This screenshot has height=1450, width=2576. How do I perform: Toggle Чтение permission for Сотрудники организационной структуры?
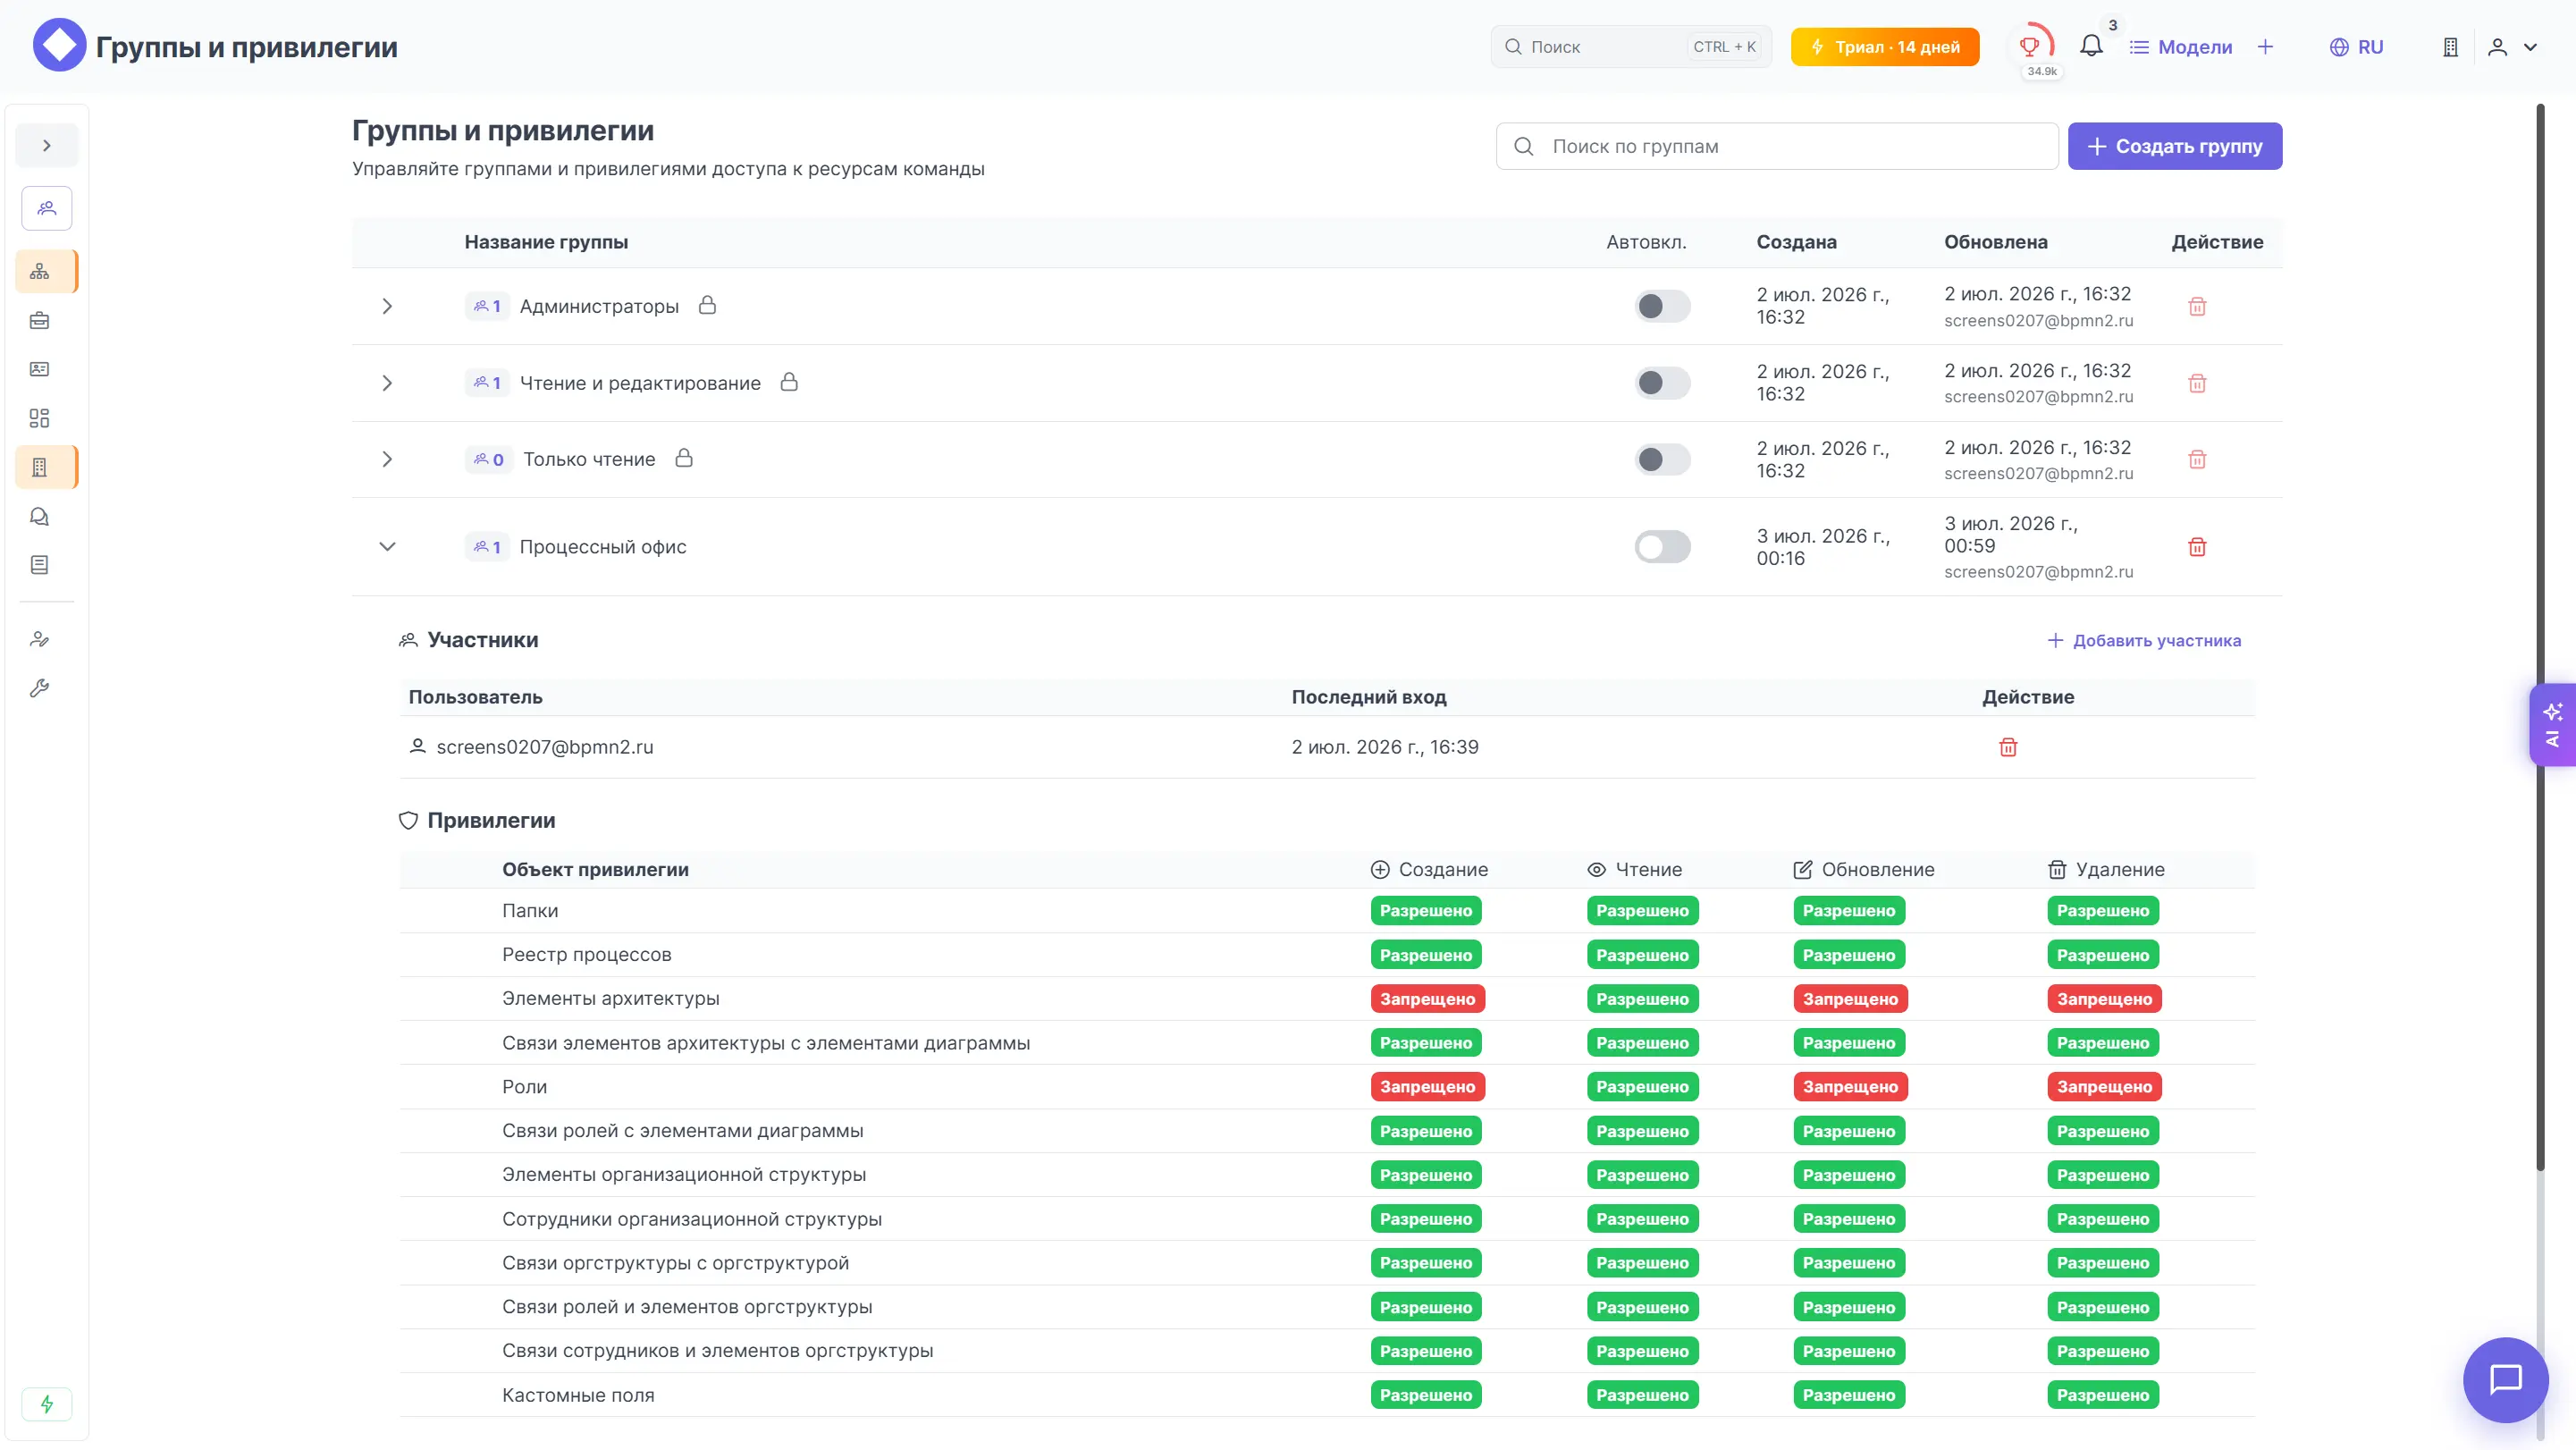[x=1642, y=1219]
